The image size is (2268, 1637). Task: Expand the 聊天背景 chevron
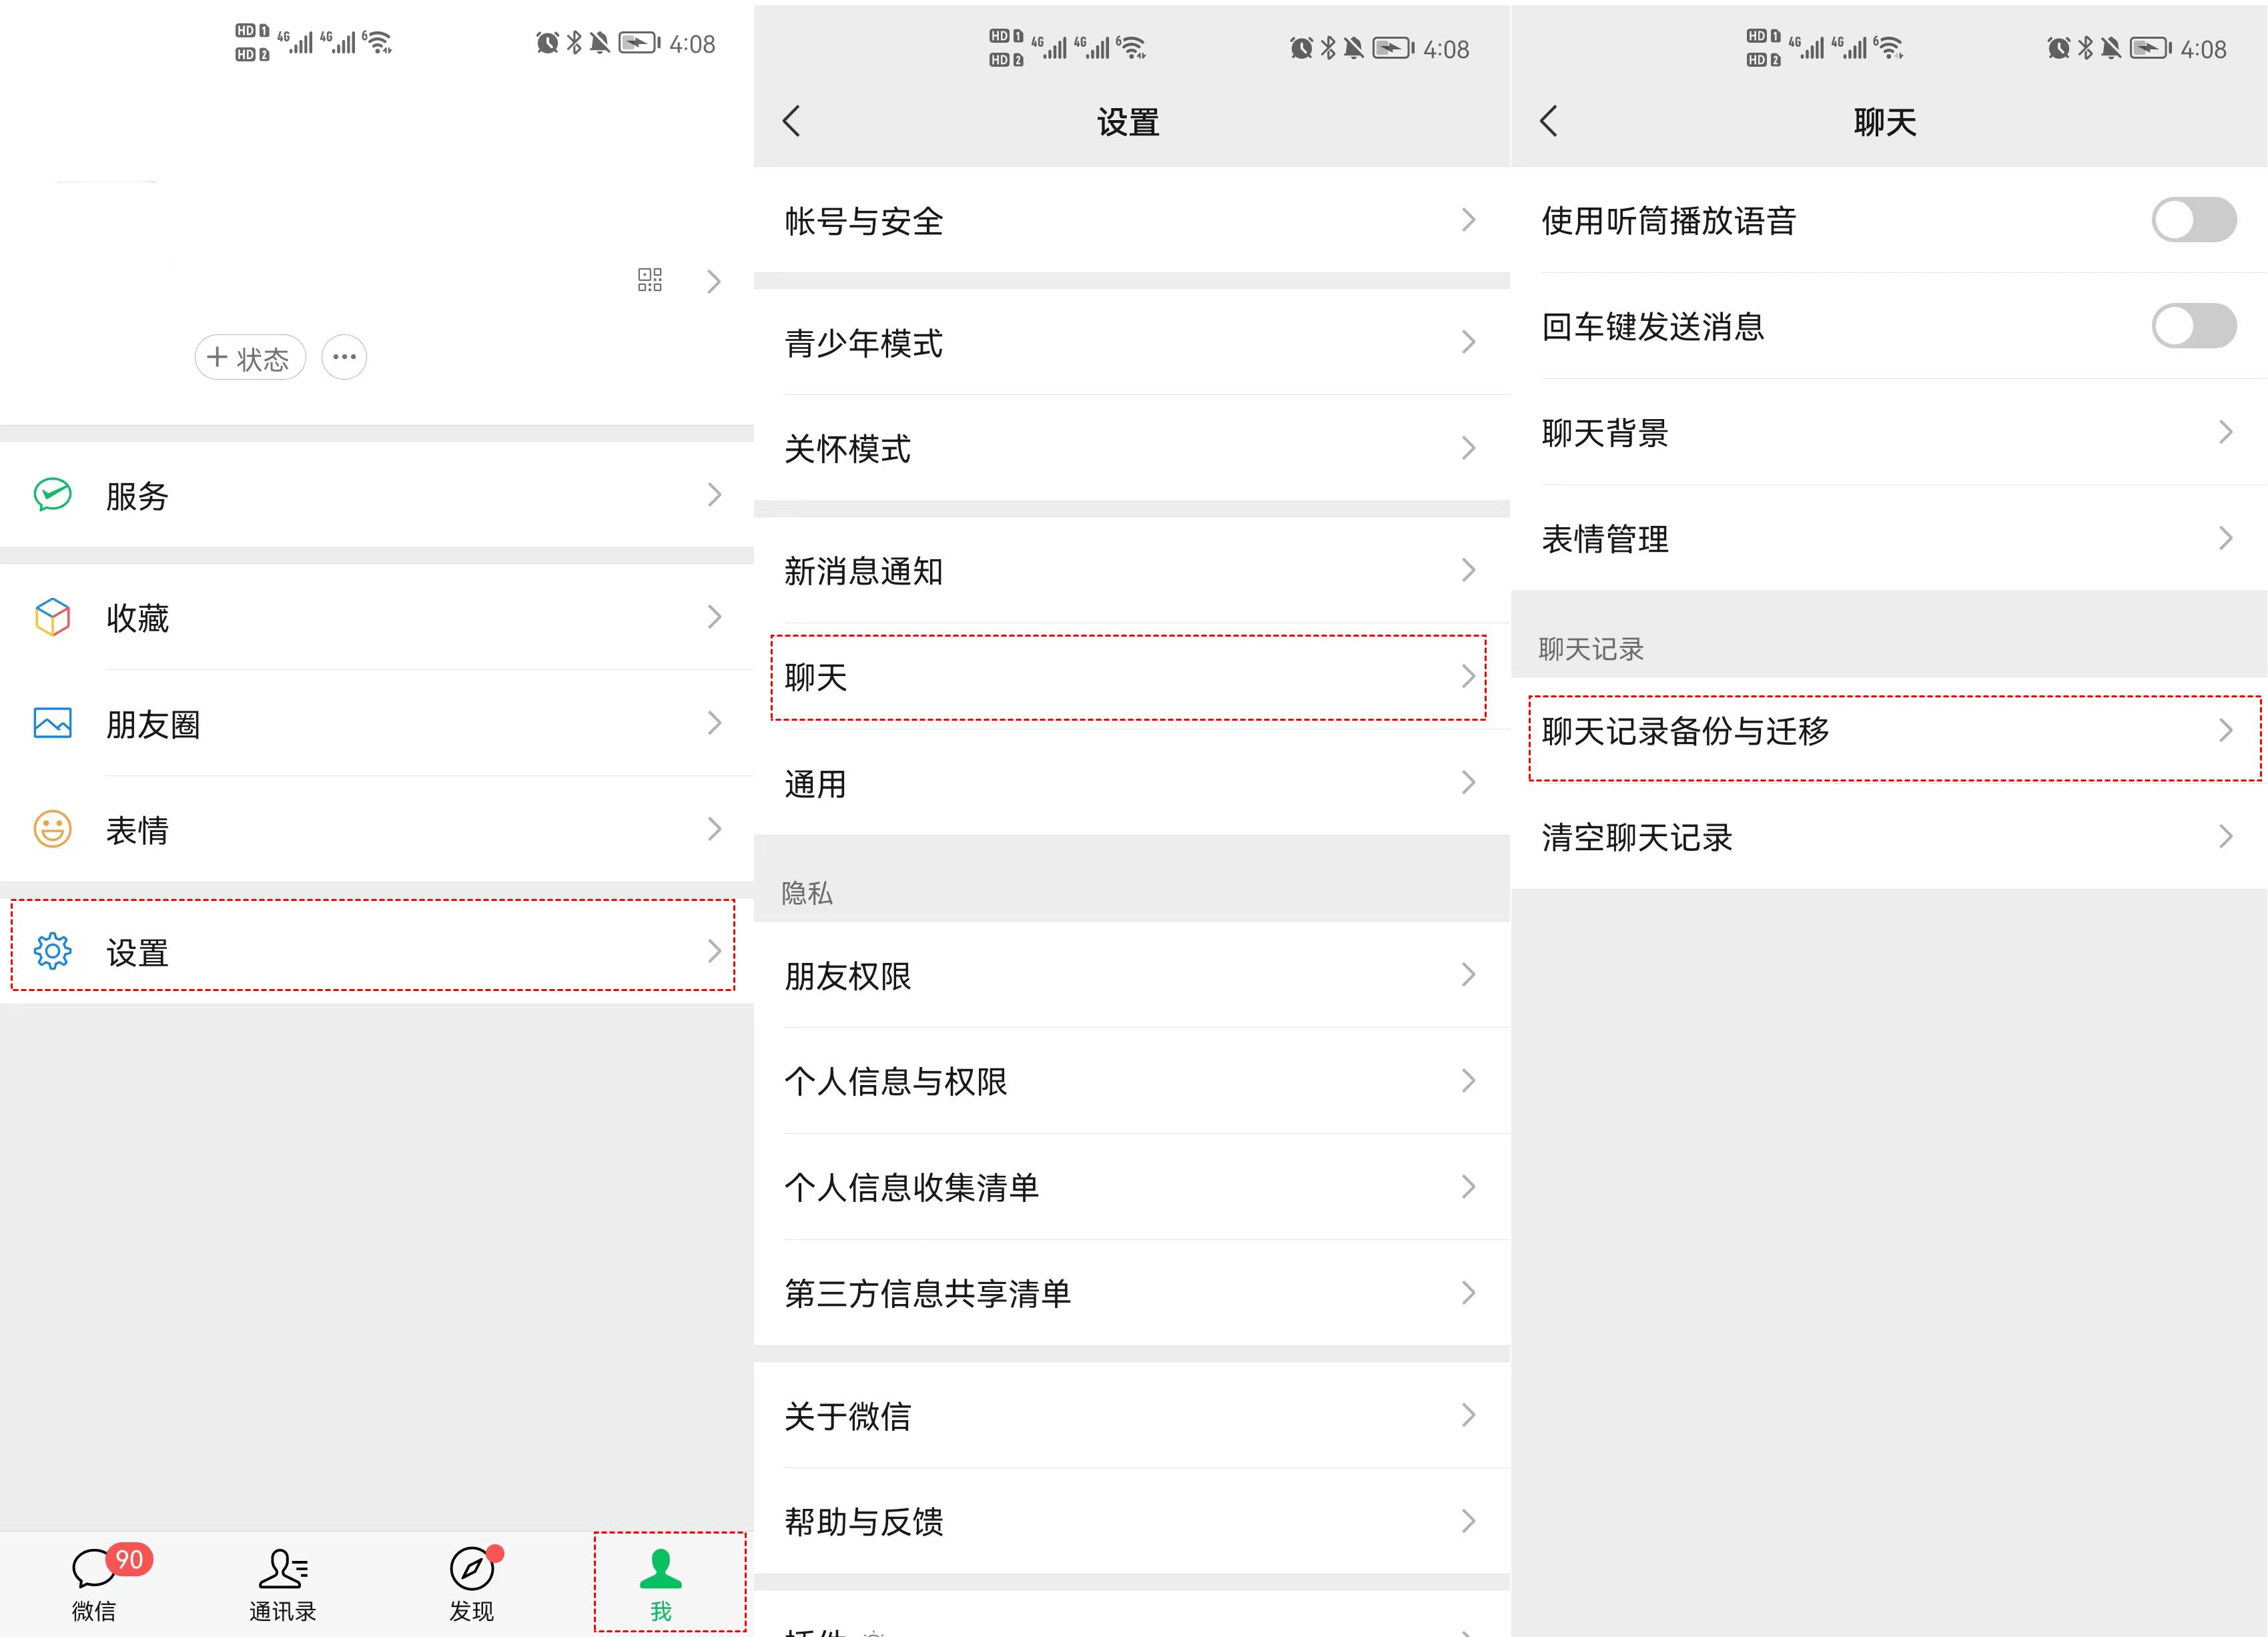(x=2224, y=432)
